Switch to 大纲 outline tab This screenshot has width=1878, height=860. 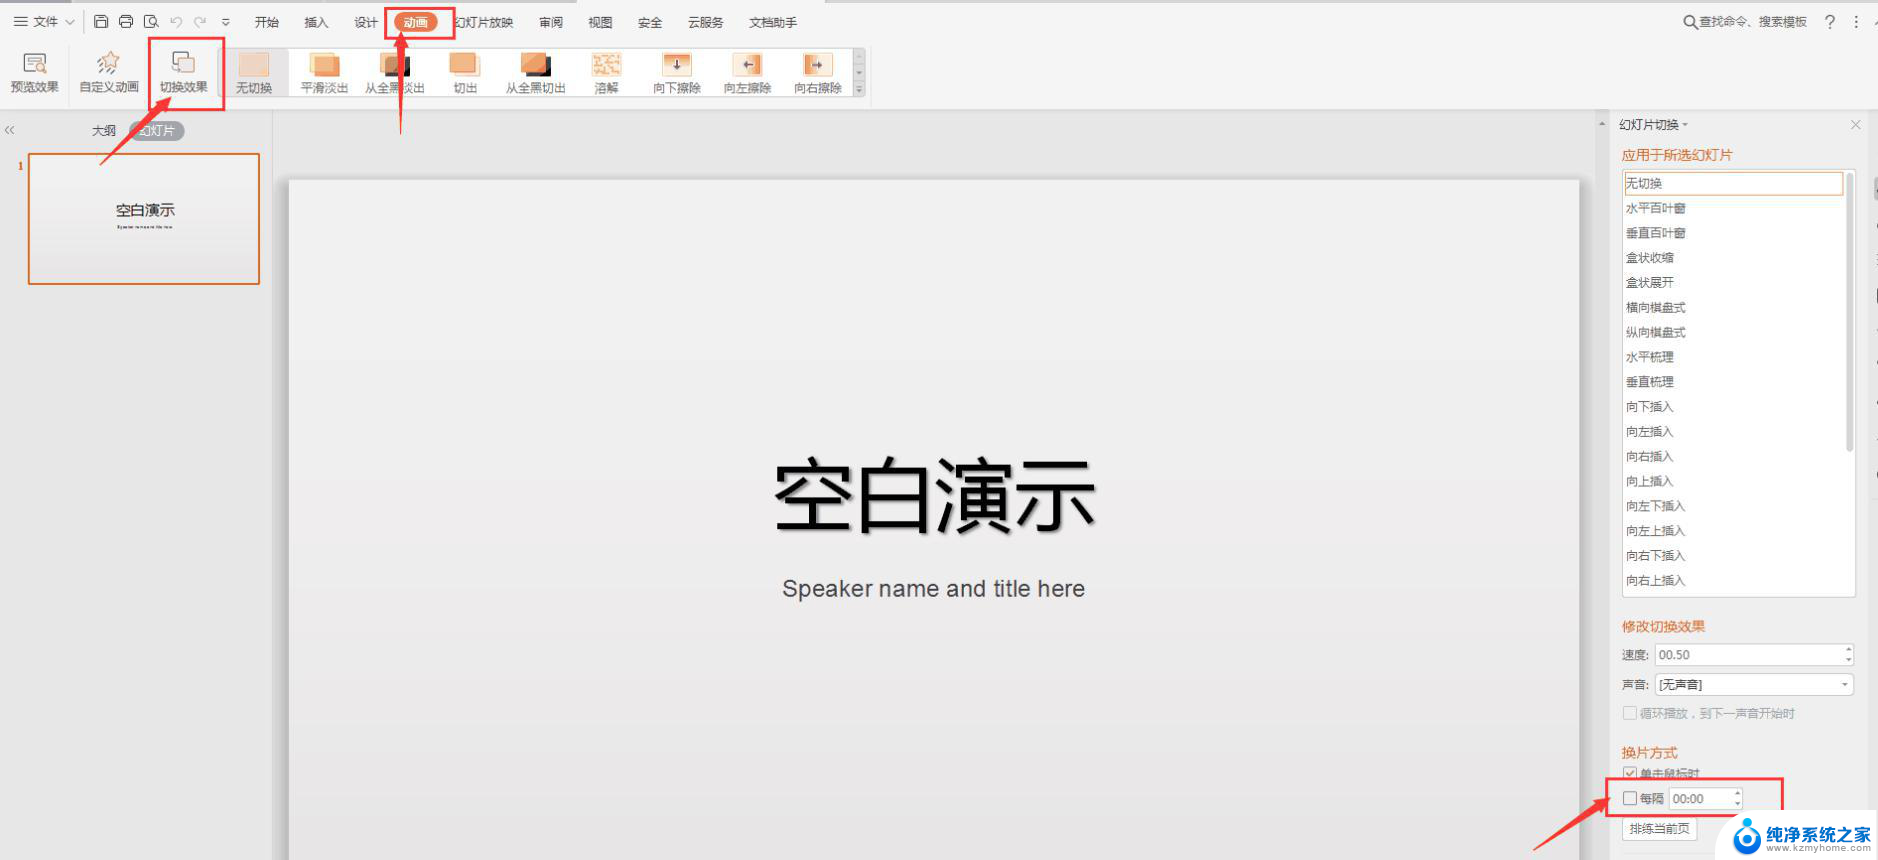pyautogui.click(x=104, y=131)
